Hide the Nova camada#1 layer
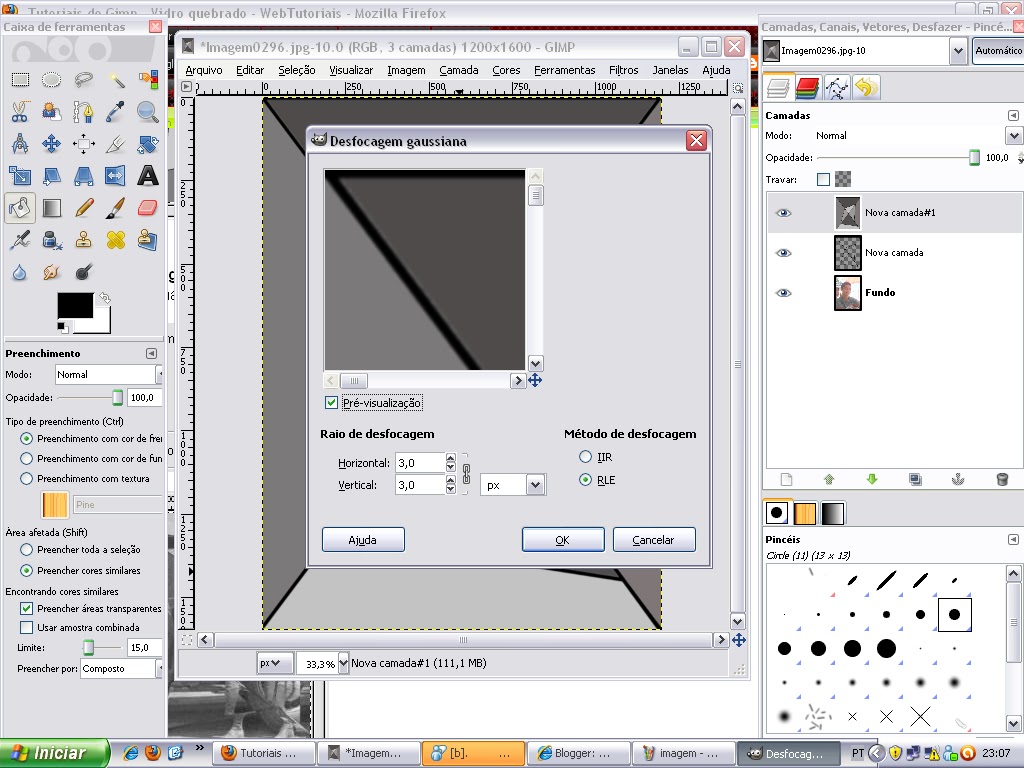 coord(783,213)
